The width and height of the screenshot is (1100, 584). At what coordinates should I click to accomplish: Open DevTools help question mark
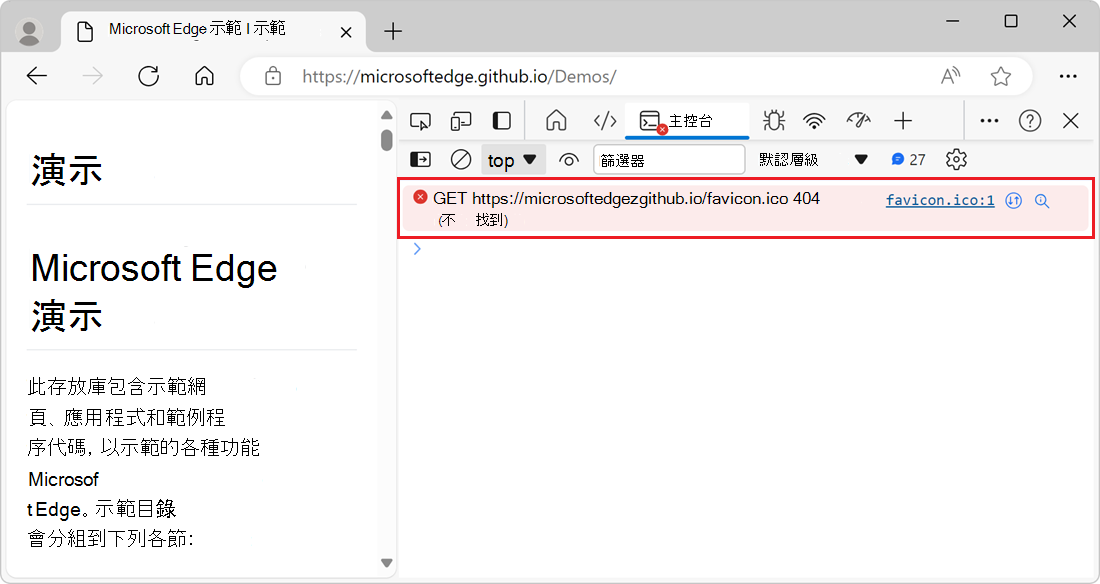point(1030,121)
